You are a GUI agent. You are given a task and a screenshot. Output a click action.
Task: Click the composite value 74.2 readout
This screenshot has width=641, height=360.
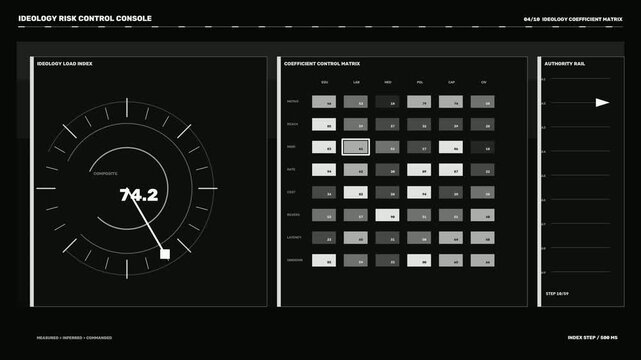(x=139, y=195)
